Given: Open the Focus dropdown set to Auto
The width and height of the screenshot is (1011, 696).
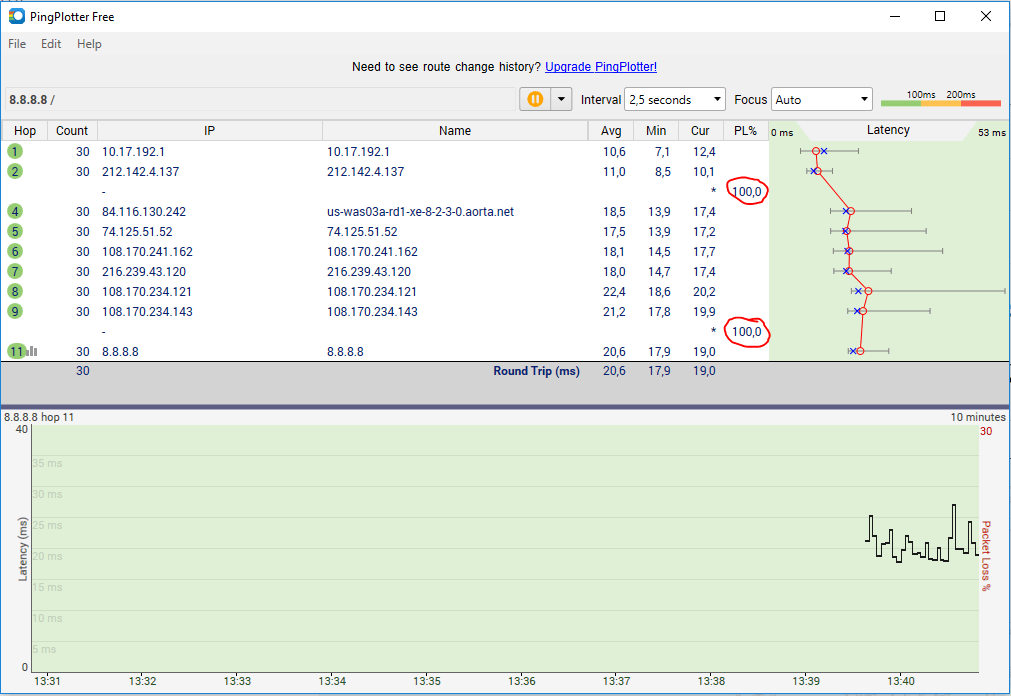Looking at the screenshot, I should click(x=821, y=99).
